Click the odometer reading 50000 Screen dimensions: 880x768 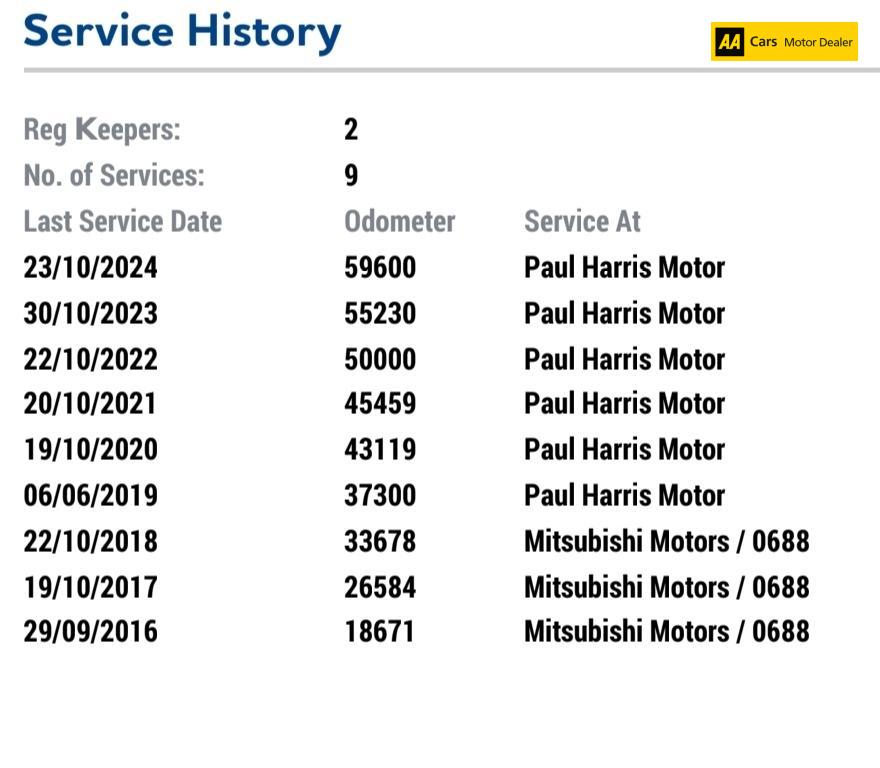[380, 359]
